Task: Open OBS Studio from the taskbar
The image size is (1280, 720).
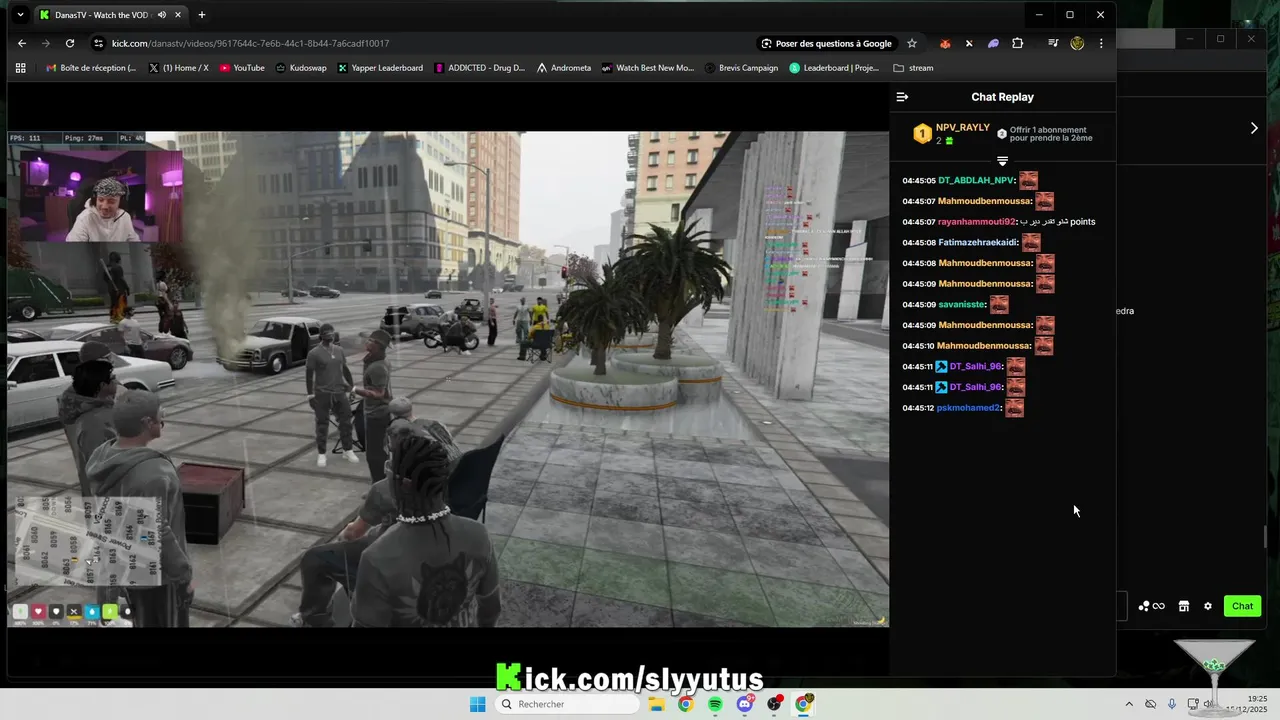Action: coord(774,704)
